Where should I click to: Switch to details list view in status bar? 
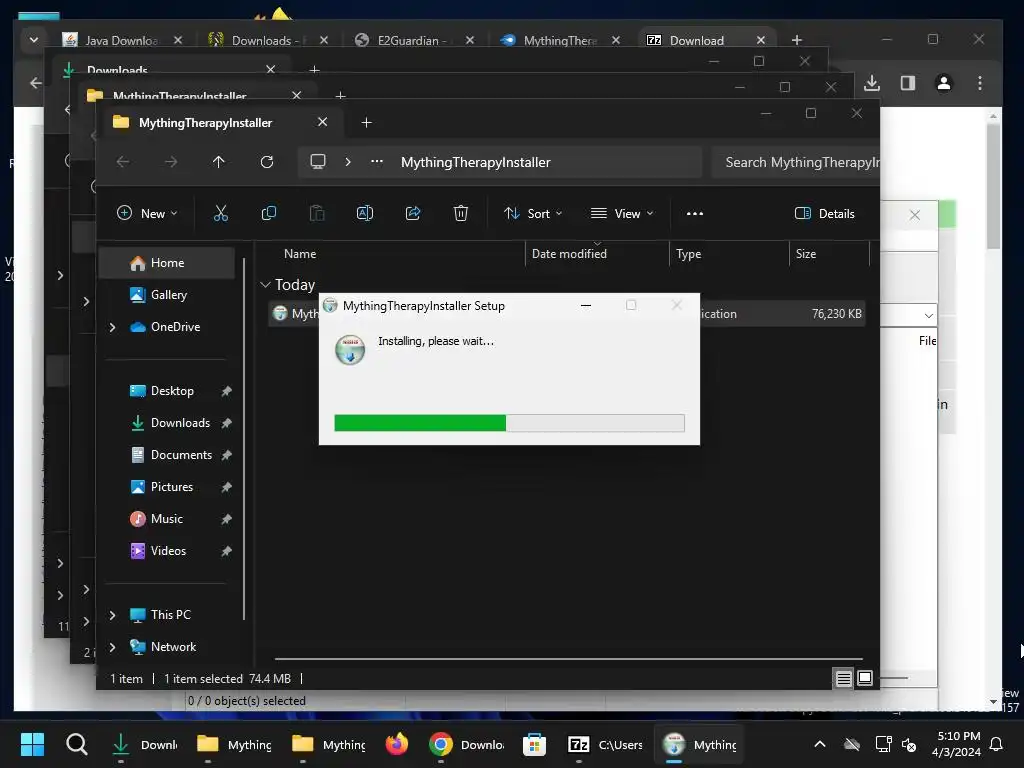pyautogui.click(x=843, y=679)
